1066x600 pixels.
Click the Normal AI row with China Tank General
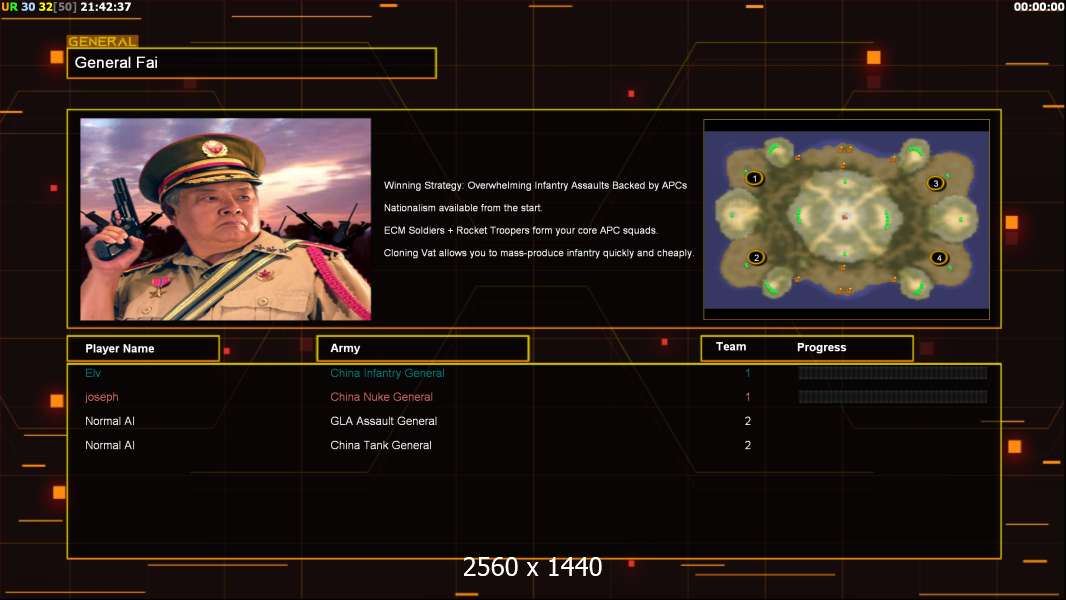(534, 445)
